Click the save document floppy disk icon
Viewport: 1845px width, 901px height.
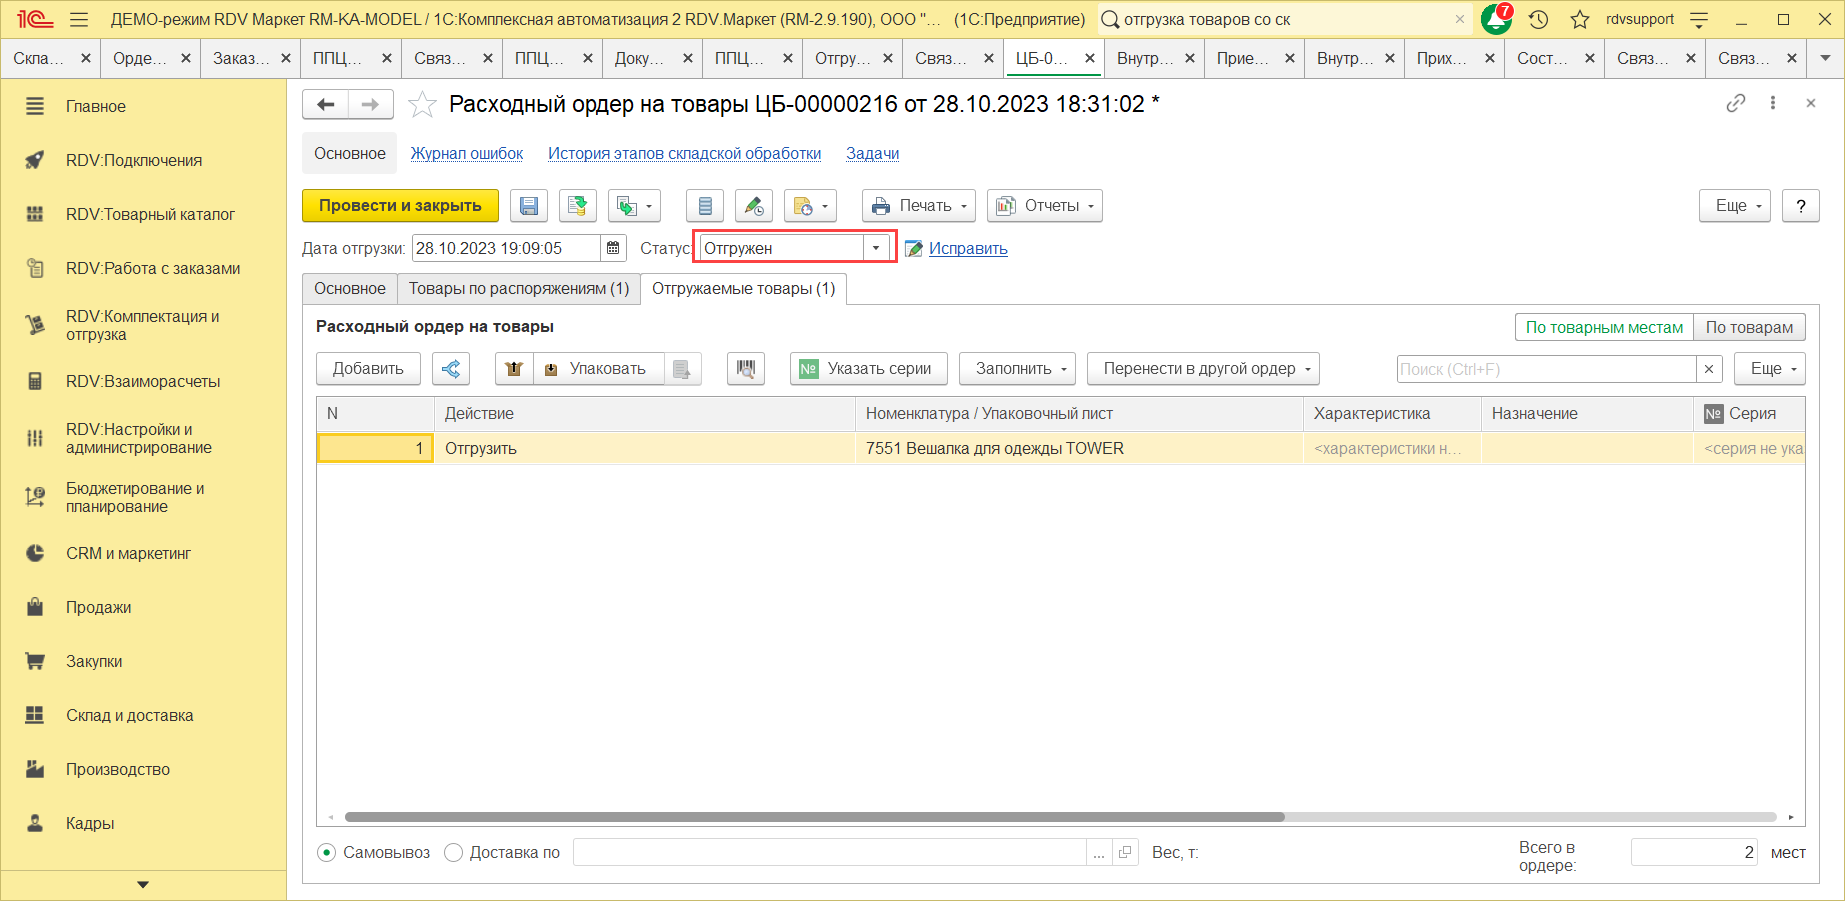(529, 206)
